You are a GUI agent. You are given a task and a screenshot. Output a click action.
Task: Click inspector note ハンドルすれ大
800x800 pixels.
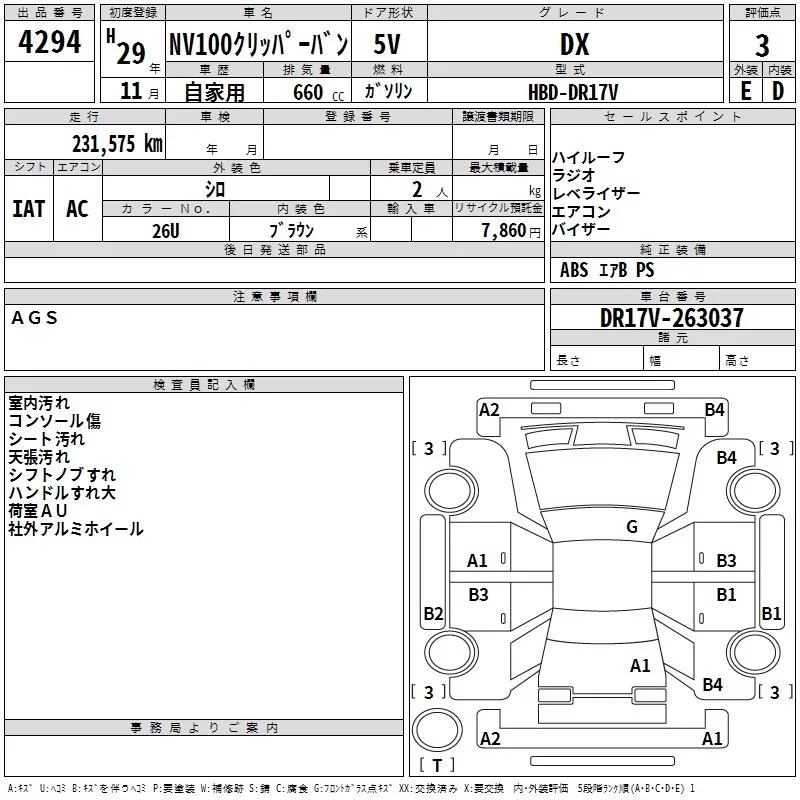coord(62,492)
